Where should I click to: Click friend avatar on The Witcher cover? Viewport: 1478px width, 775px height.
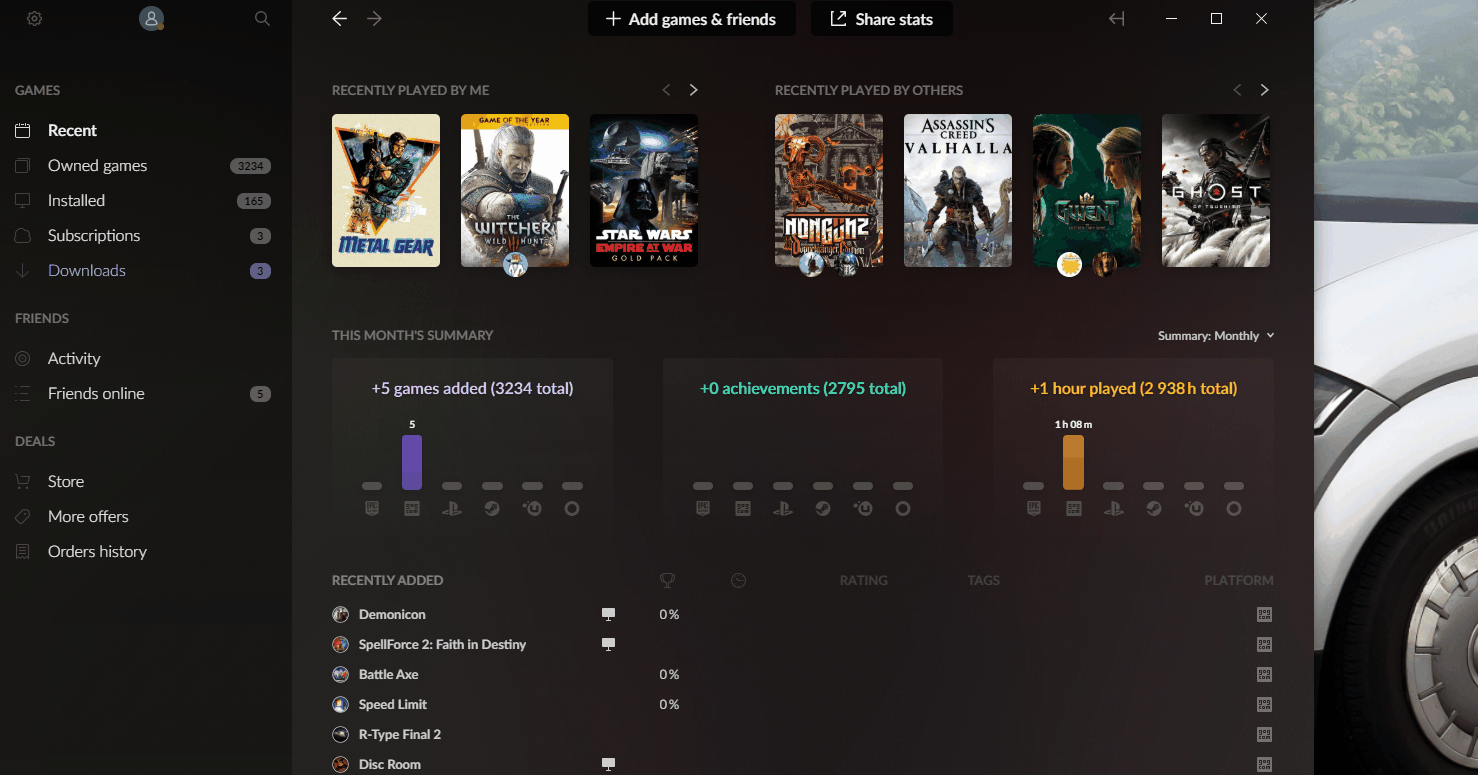(x=515, y=265)
